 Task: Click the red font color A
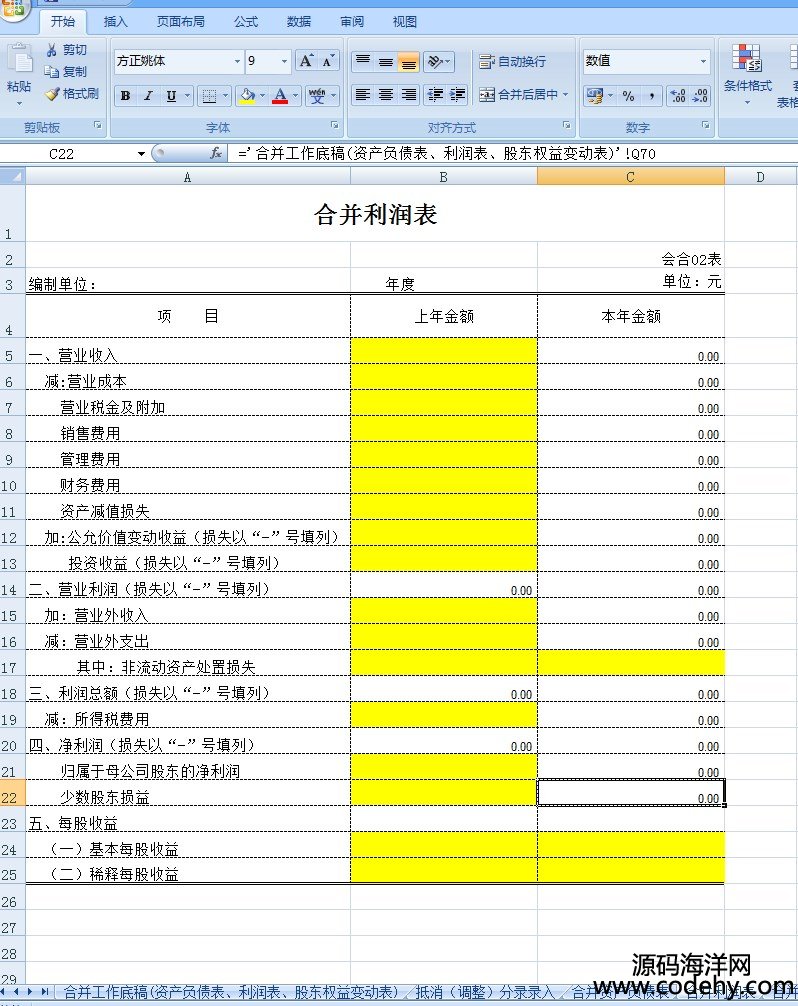(280, 96)
